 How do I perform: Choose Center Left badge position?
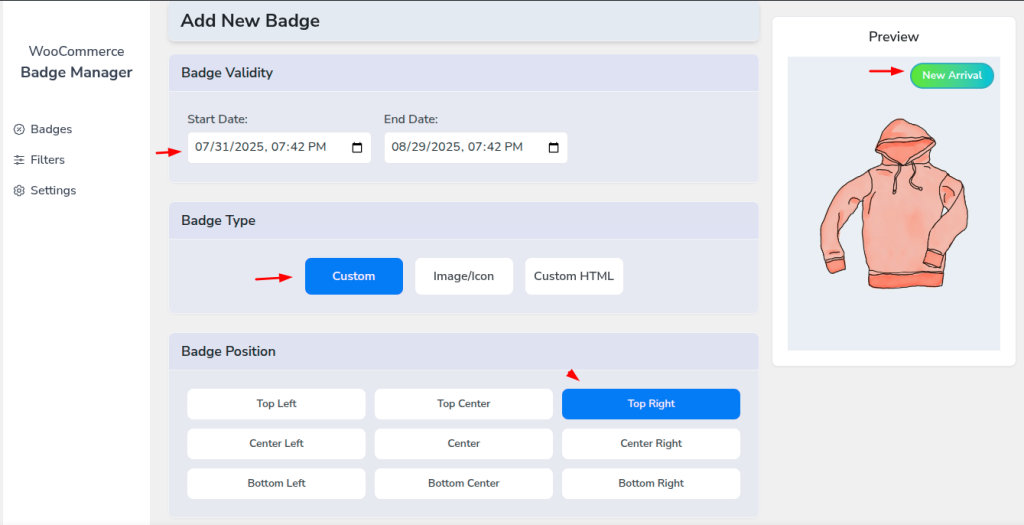(x=276, y=444)
